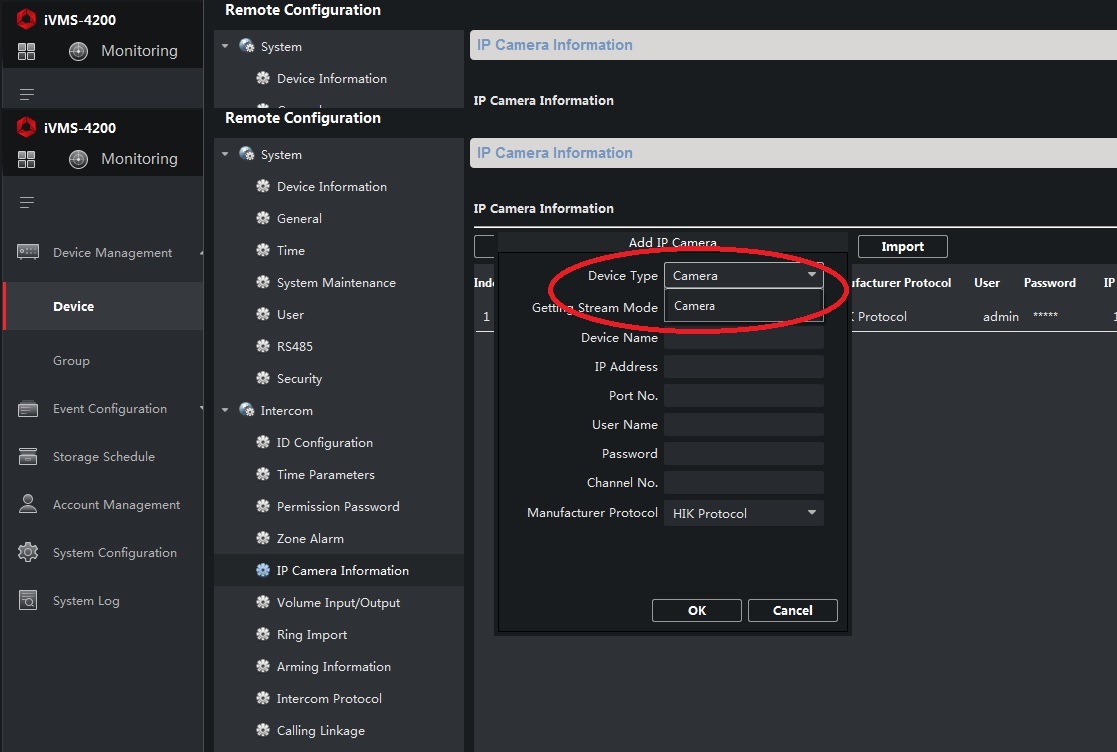
Task: Cancel the Add IP Camera dialog
Action: pyautogui.click(x=792, y=611)
